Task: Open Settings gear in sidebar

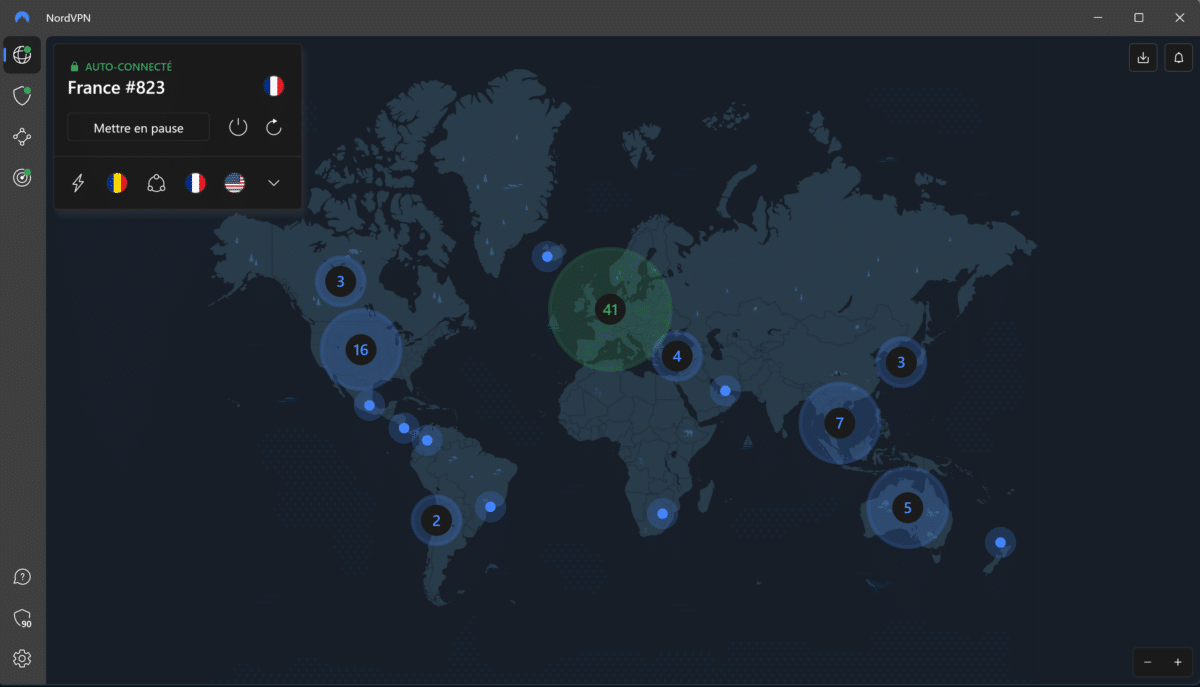Action: point(22,658)
